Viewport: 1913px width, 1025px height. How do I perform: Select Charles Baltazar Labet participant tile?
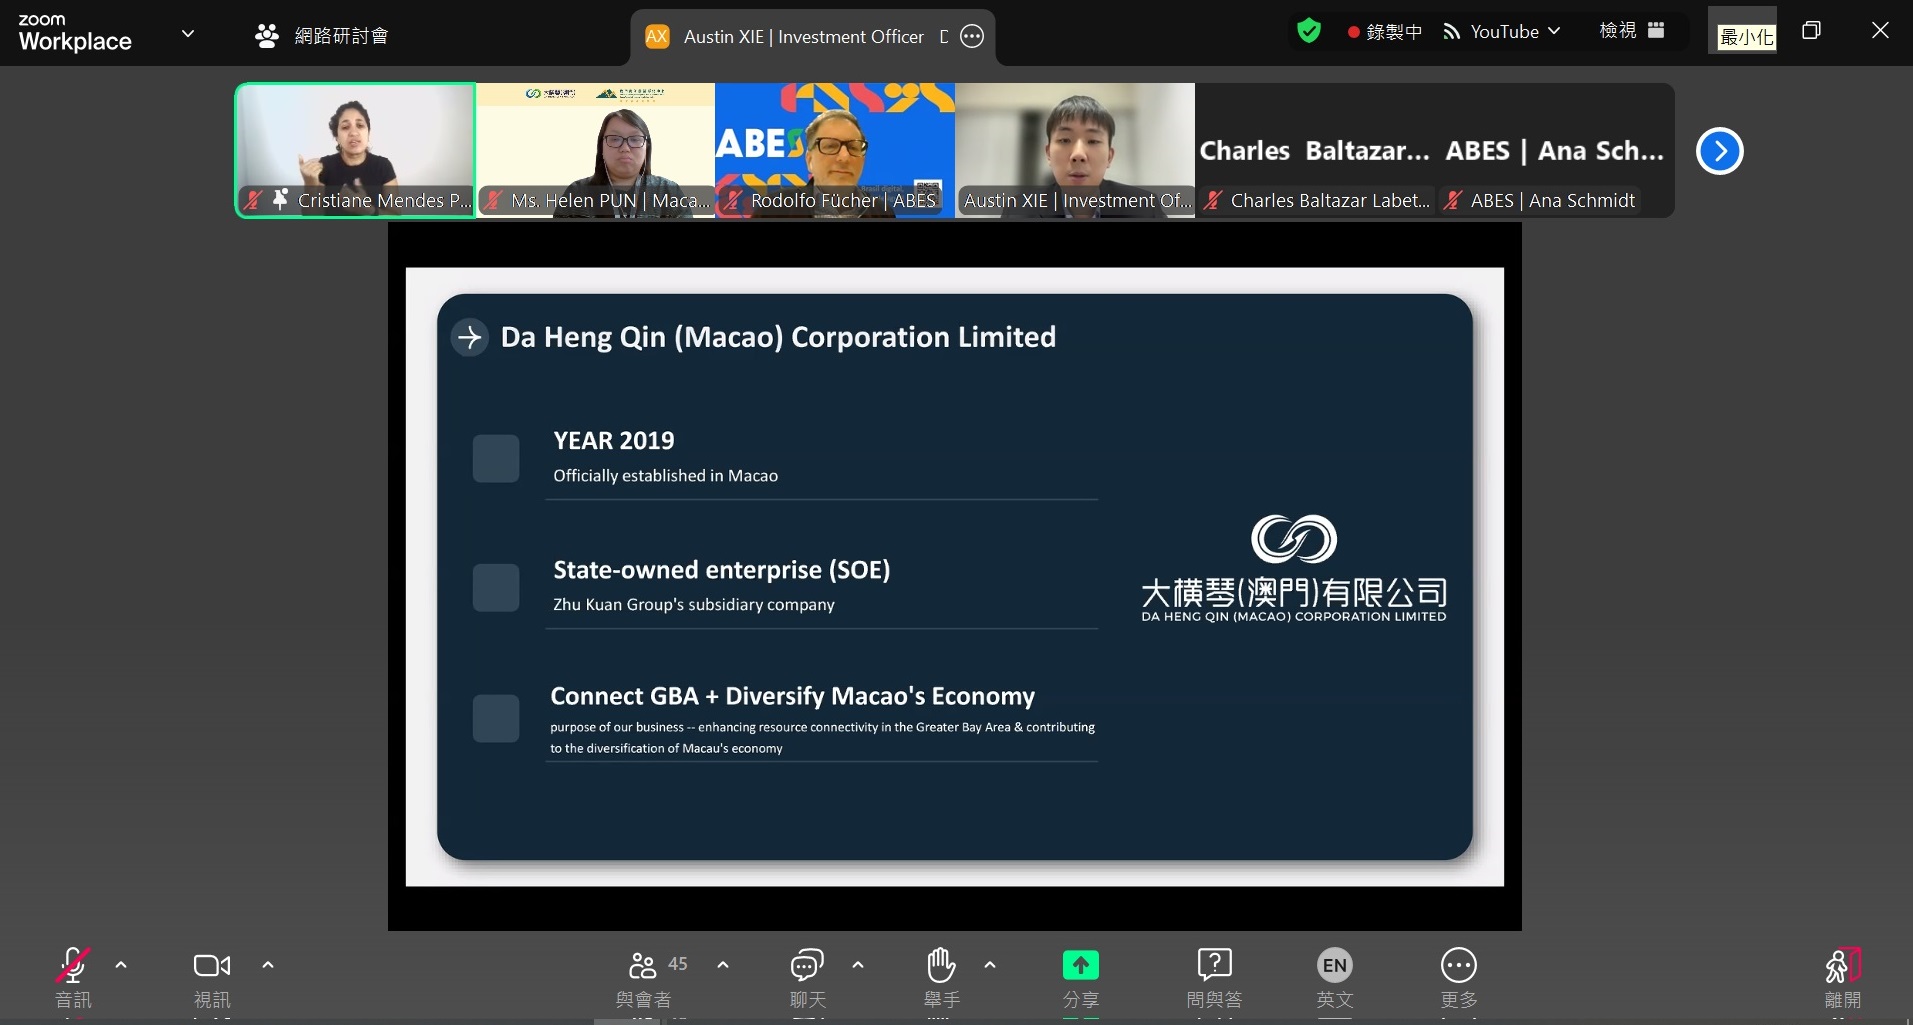pos(1315,150)
